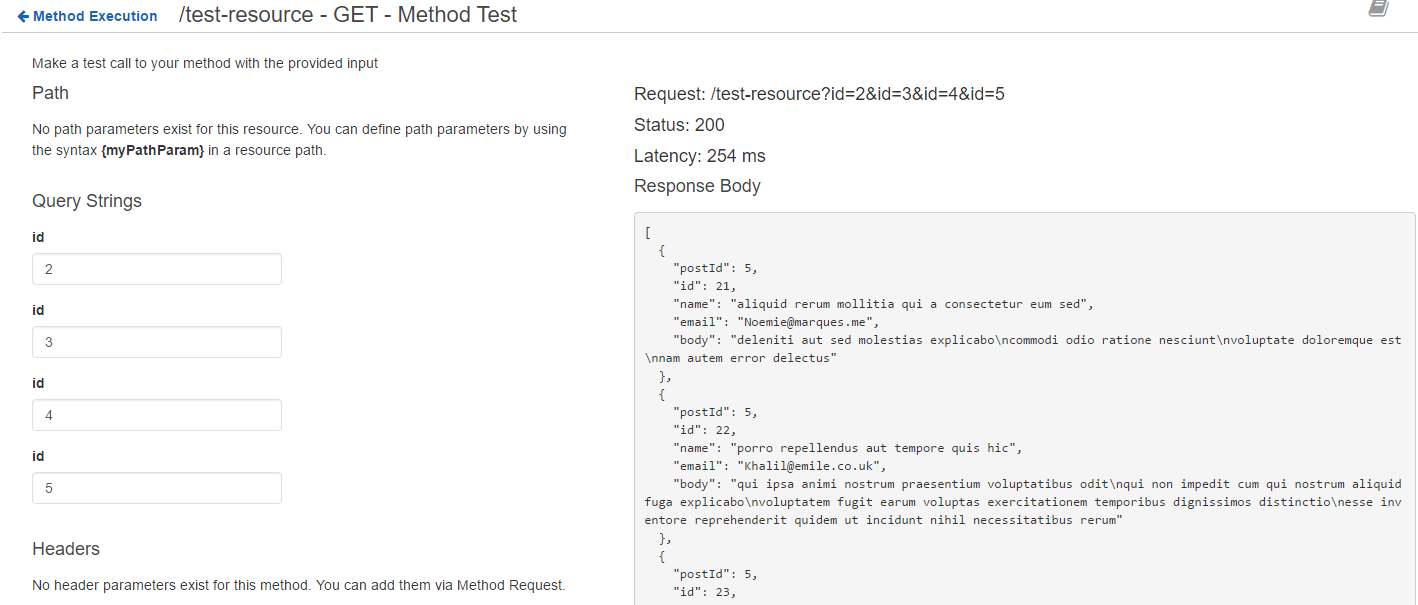
Task: Click the Headers section heading
Action: tap(66, 549)
